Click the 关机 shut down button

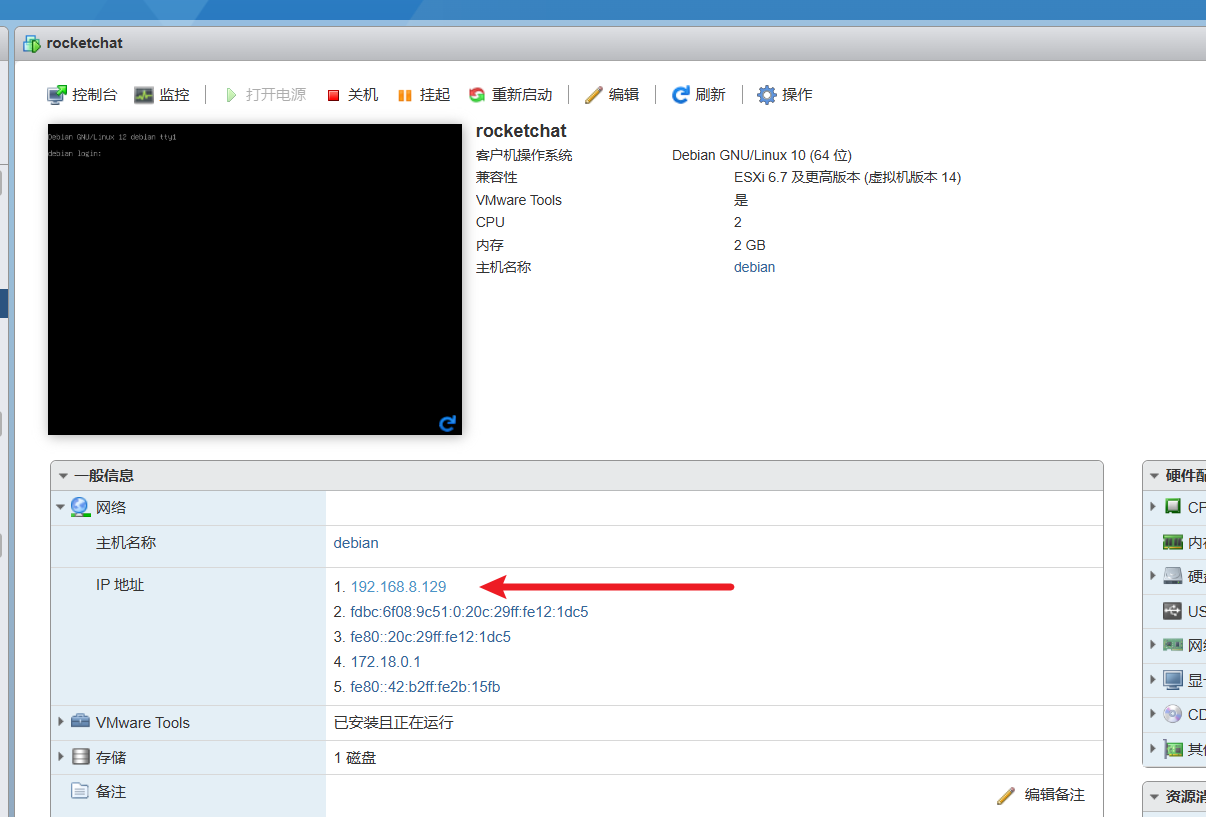352,95
